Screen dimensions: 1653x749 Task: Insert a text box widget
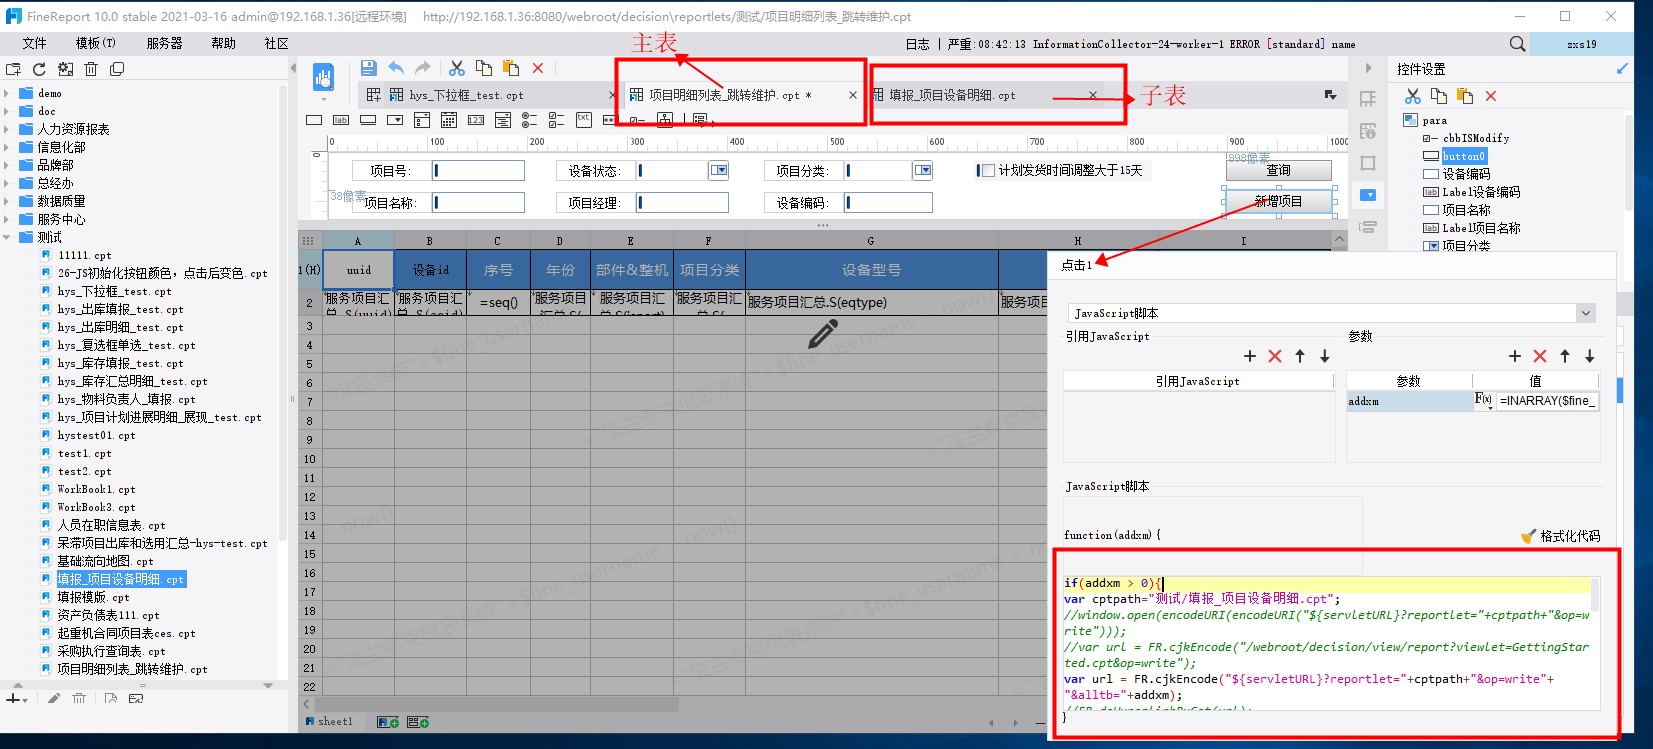click(314, 120)
